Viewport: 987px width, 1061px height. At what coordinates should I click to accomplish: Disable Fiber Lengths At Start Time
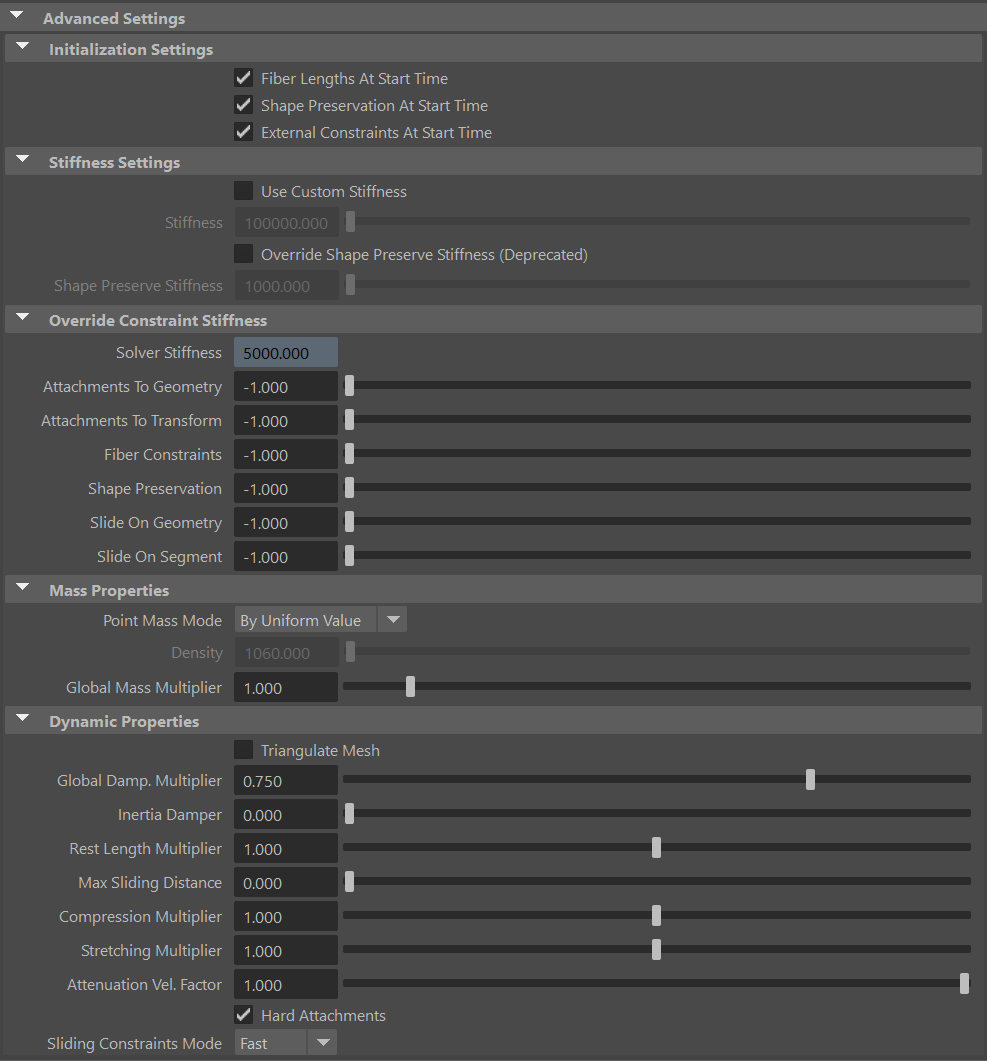coord(244,77)
